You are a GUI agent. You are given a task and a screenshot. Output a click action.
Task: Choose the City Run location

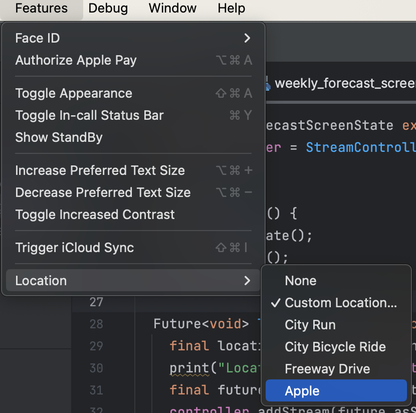pyautogui.click(x=336, y=325)
